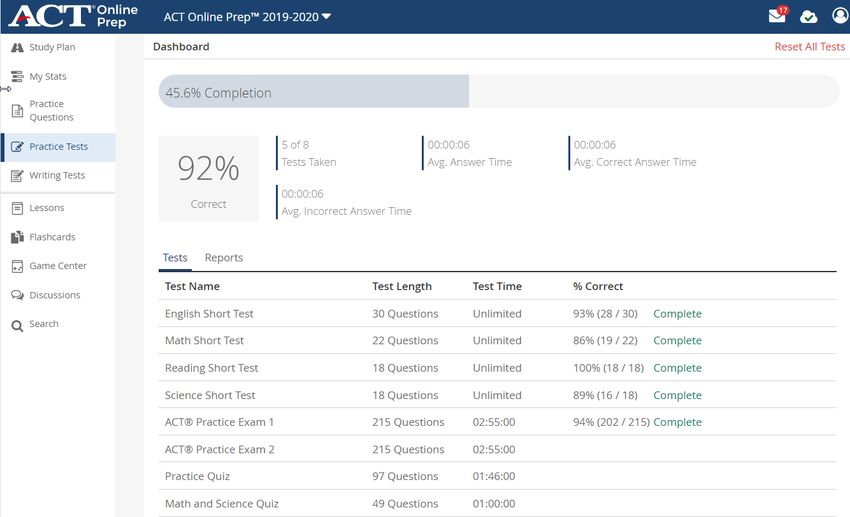The image size is (850, 517).
Task: Click the Discussions chat bubbles icon
Action: pos(17,295)
